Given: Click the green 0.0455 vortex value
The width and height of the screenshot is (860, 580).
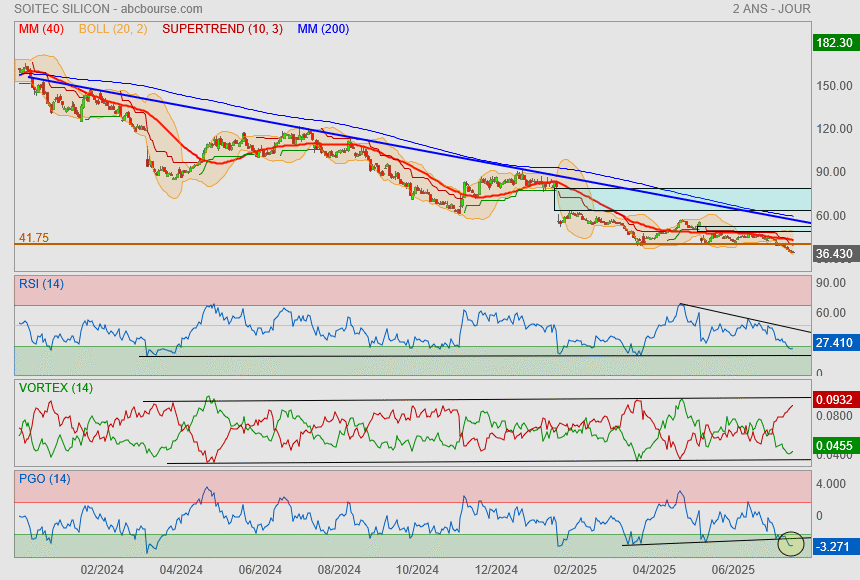Looking at the screenshot, I should (x=834, y=446).
